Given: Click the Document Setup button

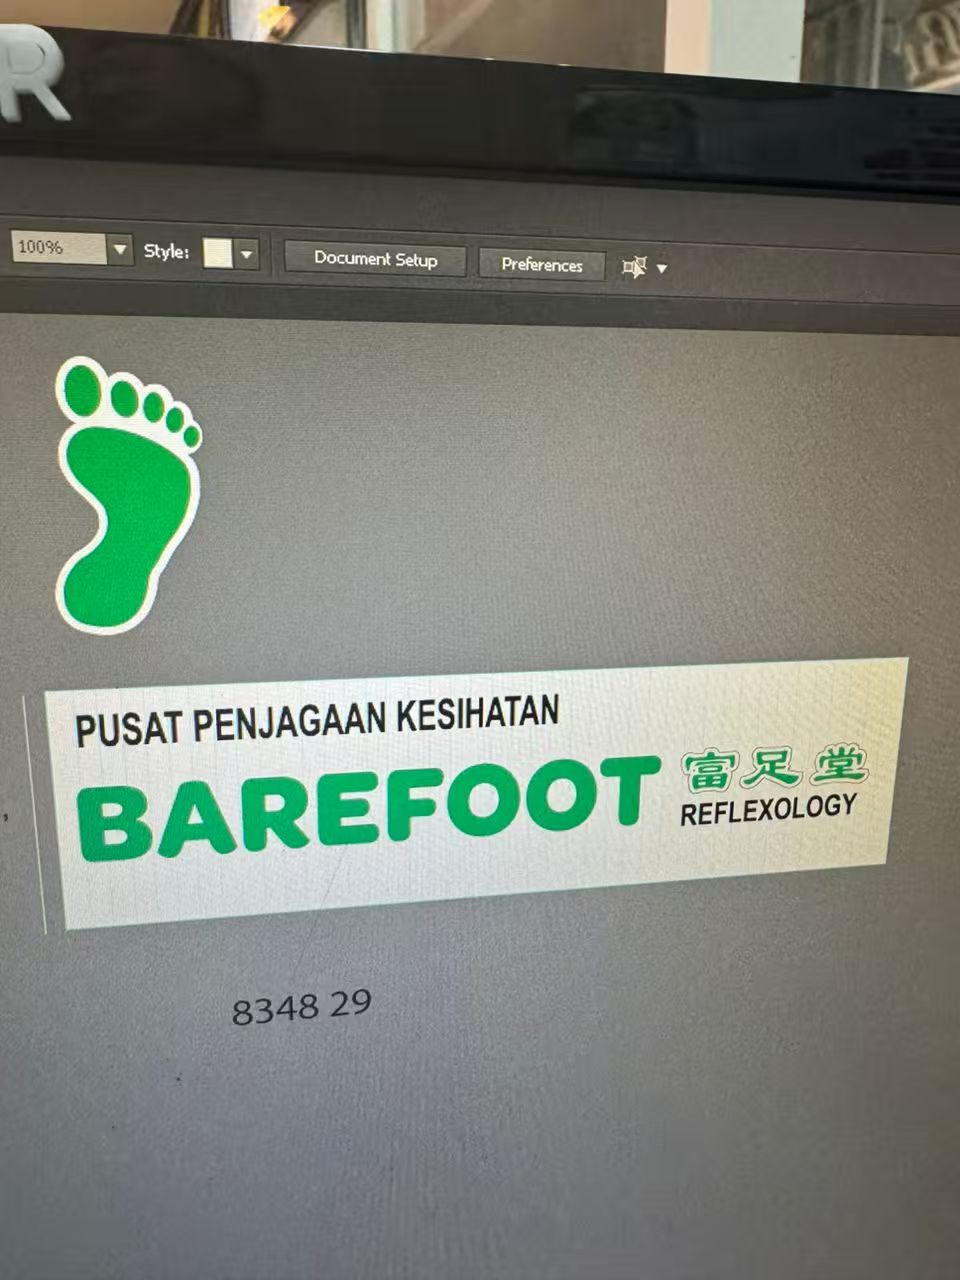Looking at the screenshot, I should pyautogui.click(x=375, y=259).
